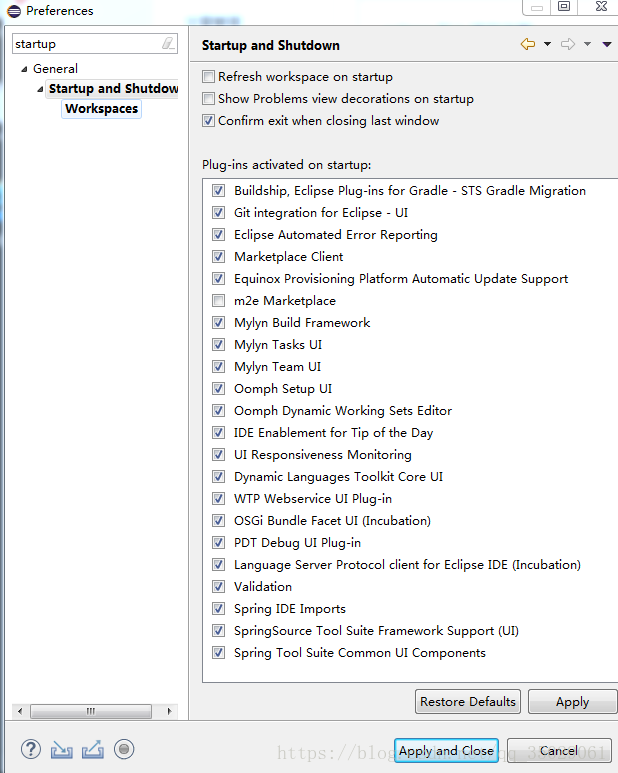Click the Oomph preference recorder icon

point(124,749)
